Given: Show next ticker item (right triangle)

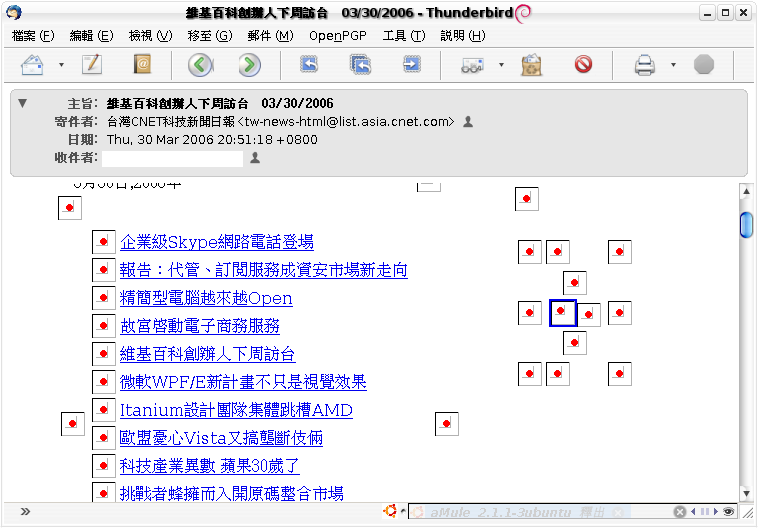Looking at the screenshot, I should tap(716, 512).
